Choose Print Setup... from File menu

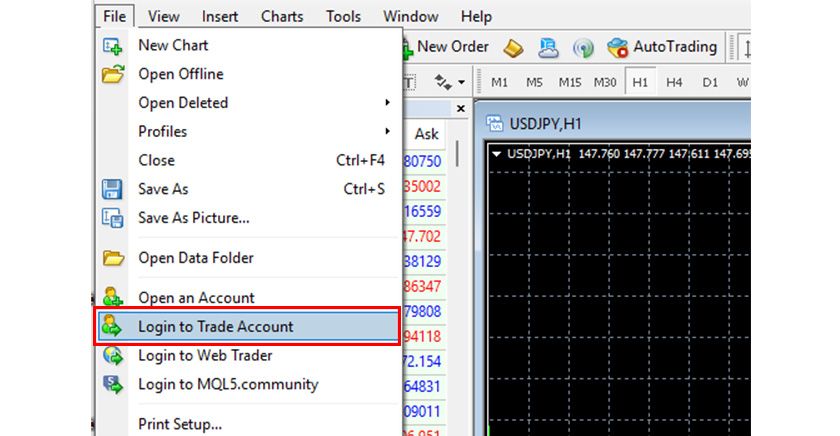point(180,424)
